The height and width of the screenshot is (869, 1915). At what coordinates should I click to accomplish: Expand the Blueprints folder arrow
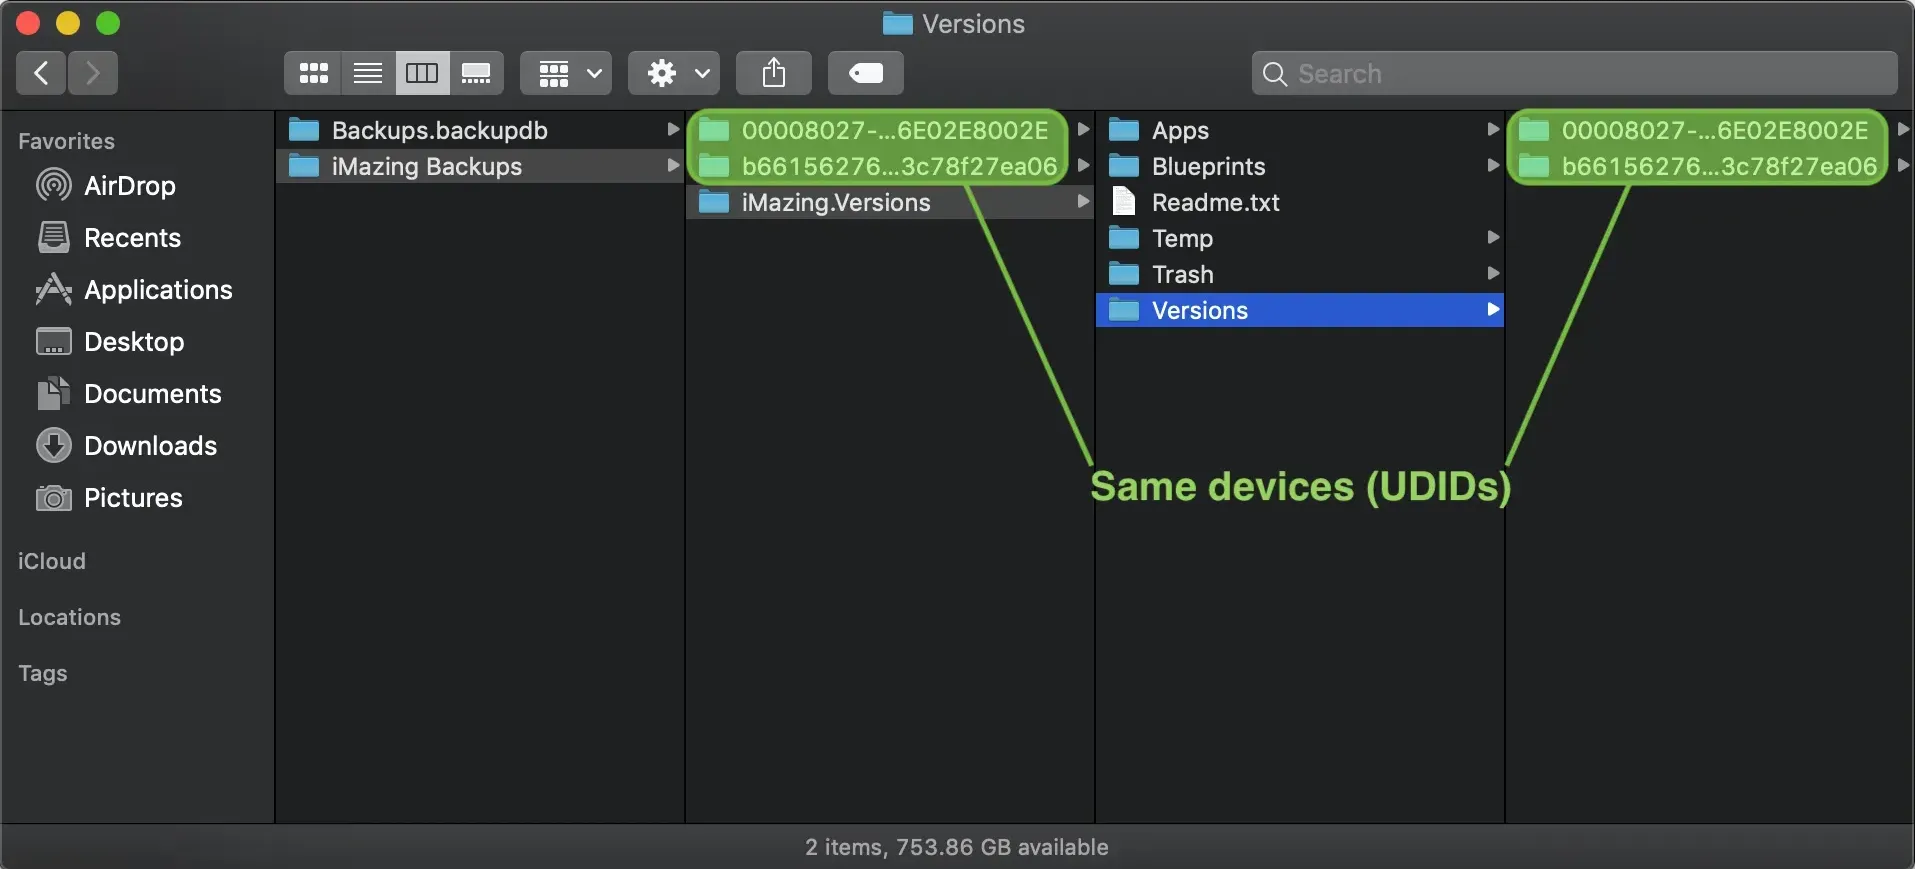[1493, 165]
